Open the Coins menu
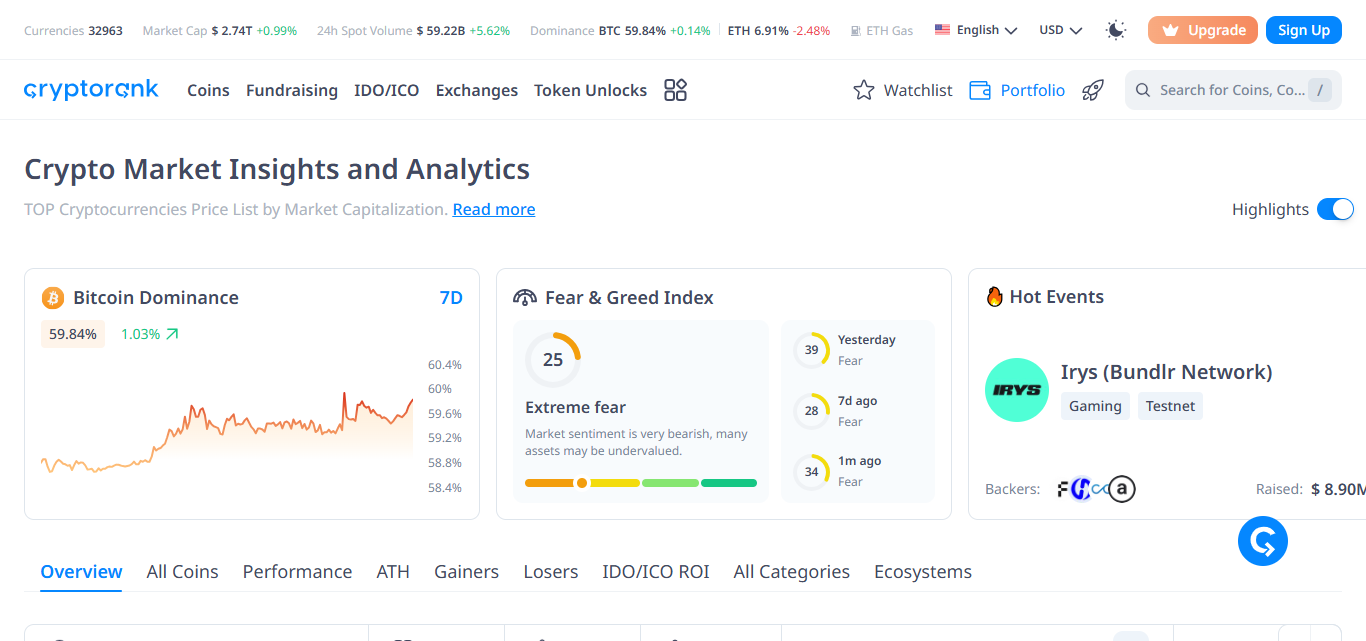The width and height of the screenshot is (1366, 641). click(x=208, y=90)
